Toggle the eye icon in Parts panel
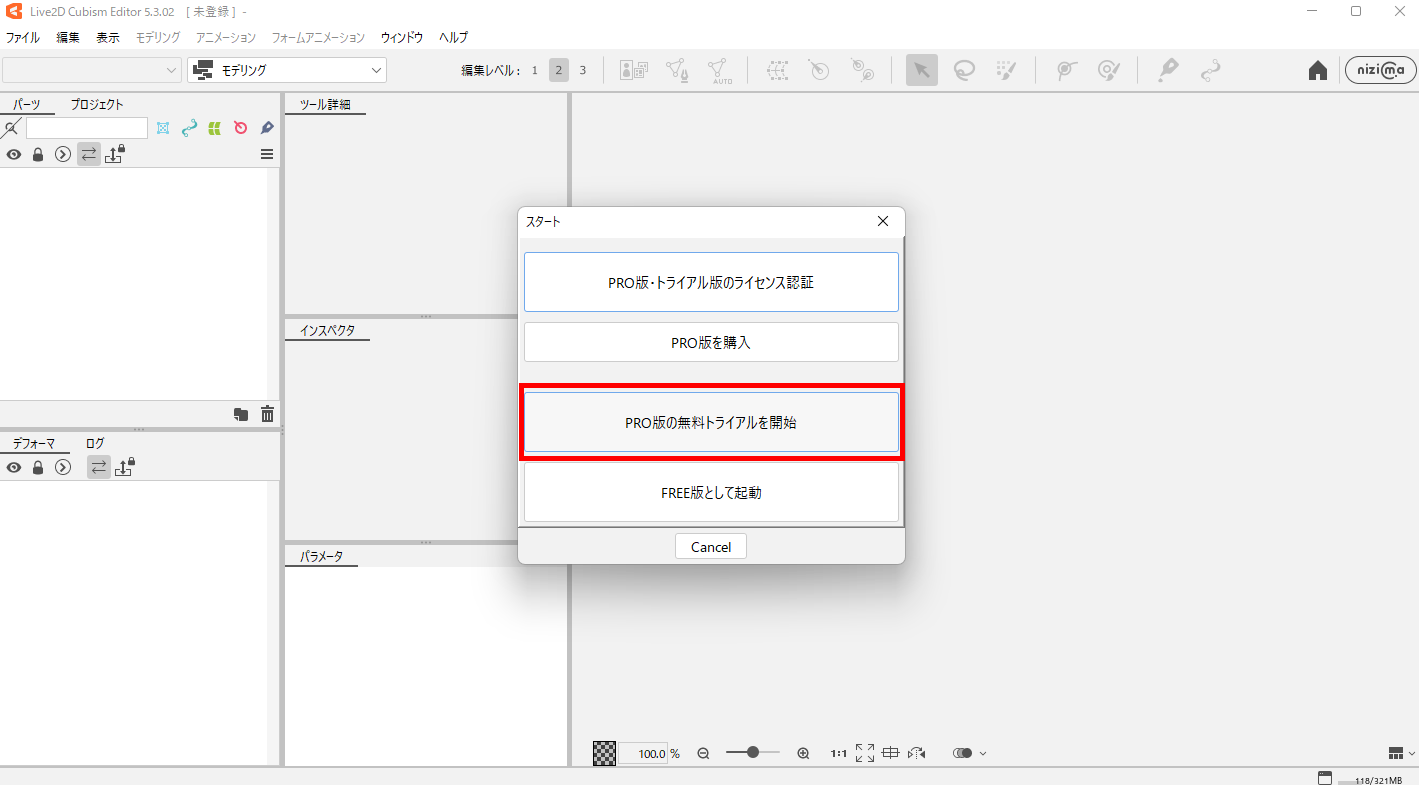 click(x=14, y=155)
